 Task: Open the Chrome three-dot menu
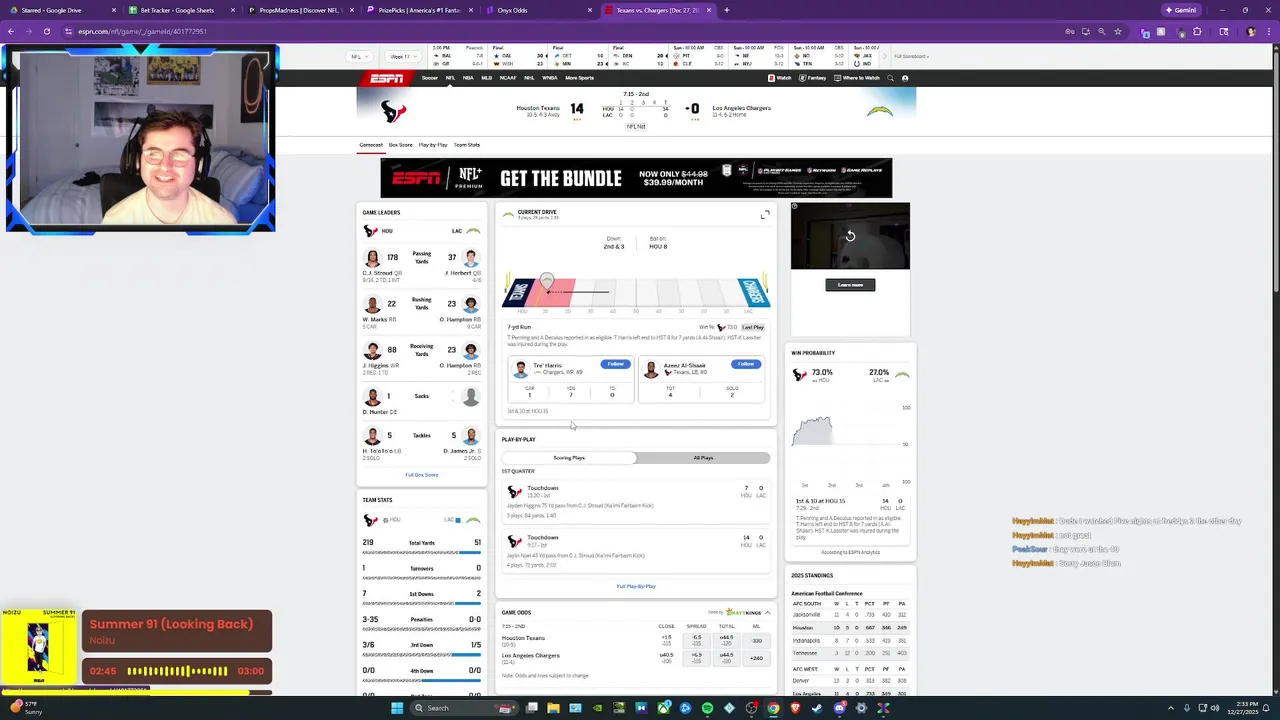tap(1268, 31)
